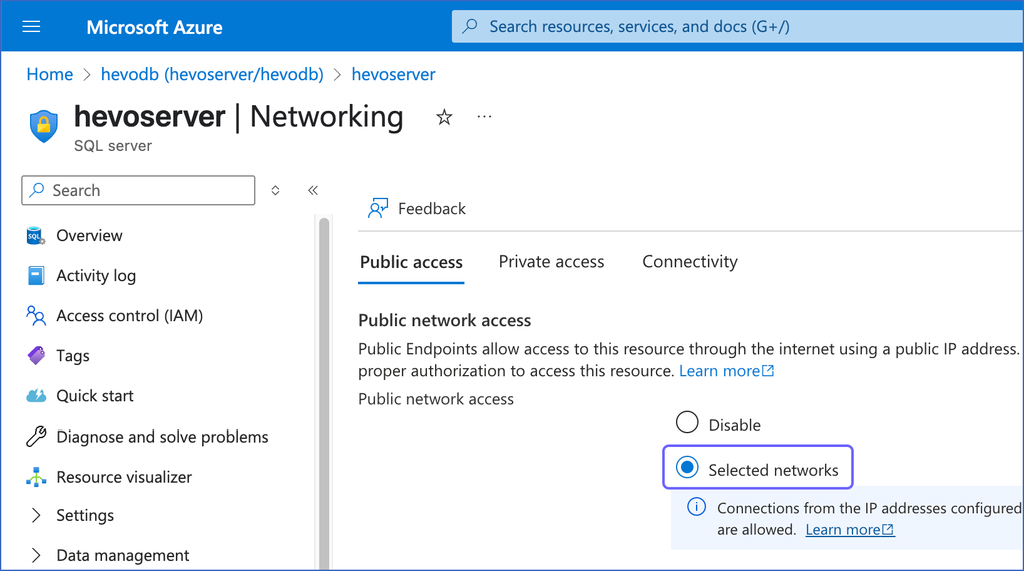Open hevodb (hevoserver/hevodb) breadcrumb

tap(212, 74)
